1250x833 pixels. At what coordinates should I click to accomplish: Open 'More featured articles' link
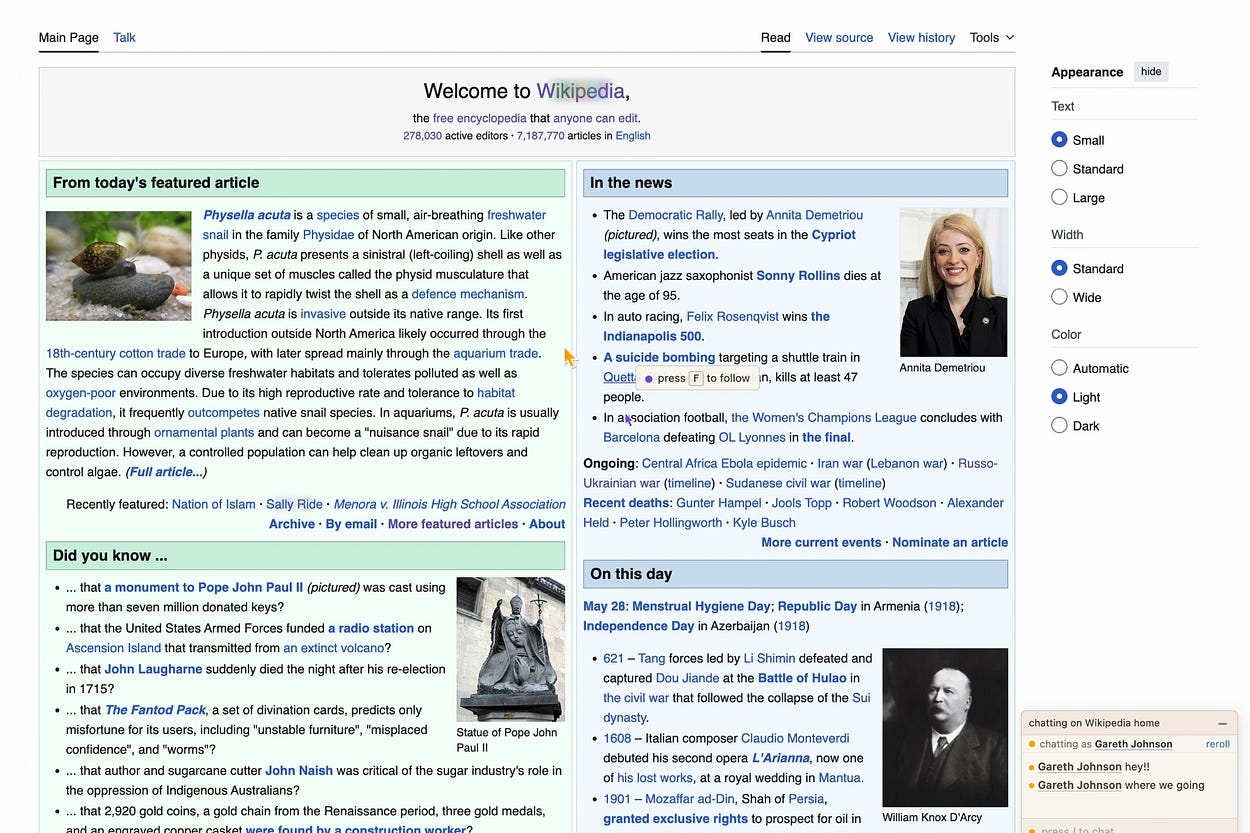453,524
